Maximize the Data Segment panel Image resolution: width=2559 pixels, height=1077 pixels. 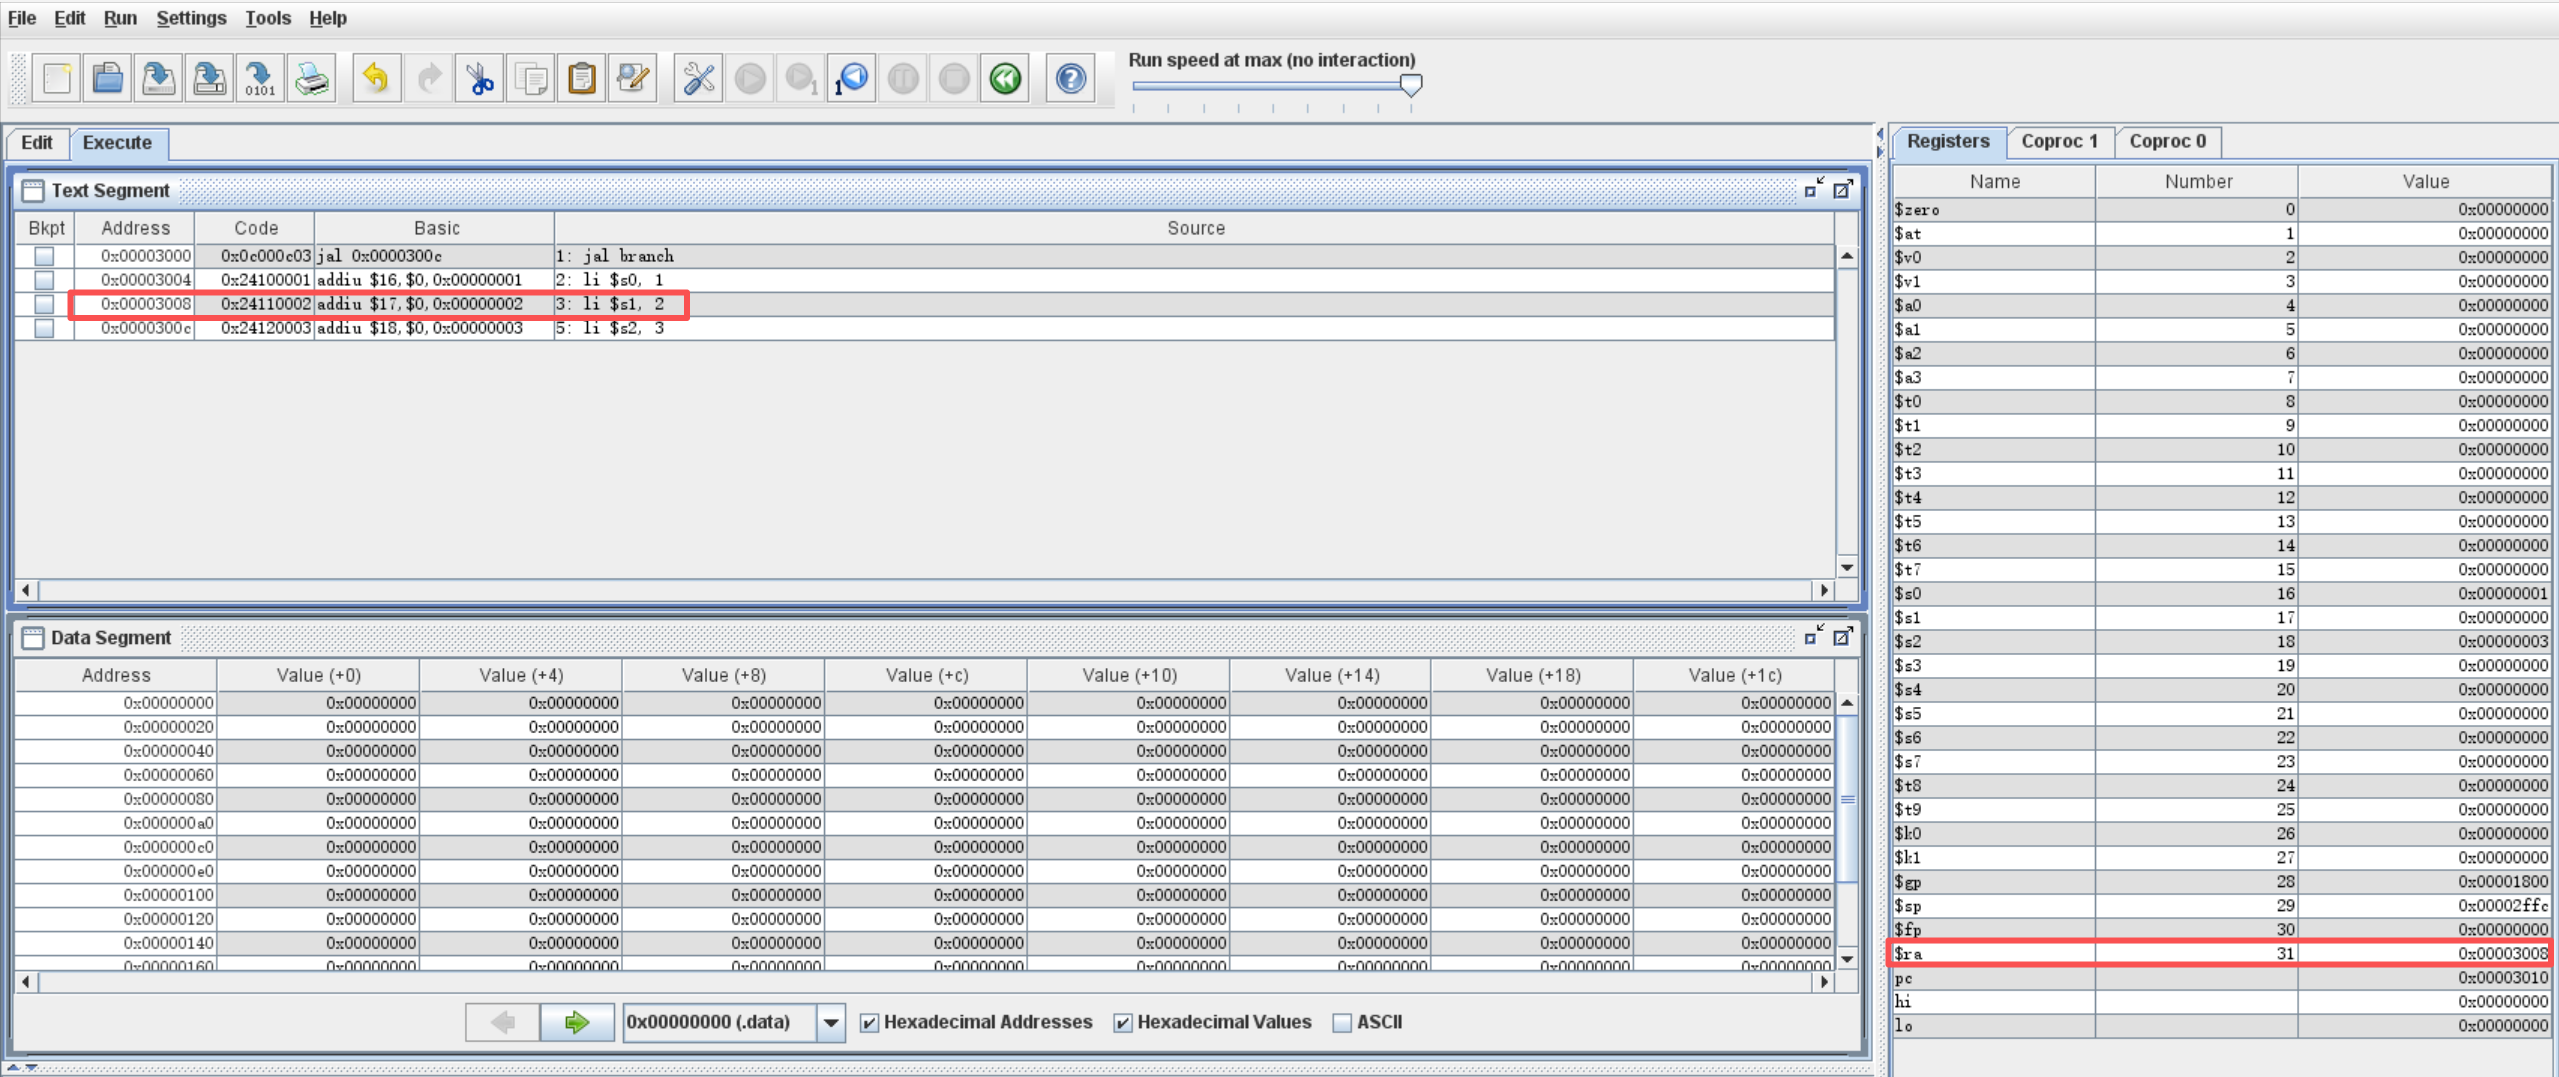[x=1842, y=636]
